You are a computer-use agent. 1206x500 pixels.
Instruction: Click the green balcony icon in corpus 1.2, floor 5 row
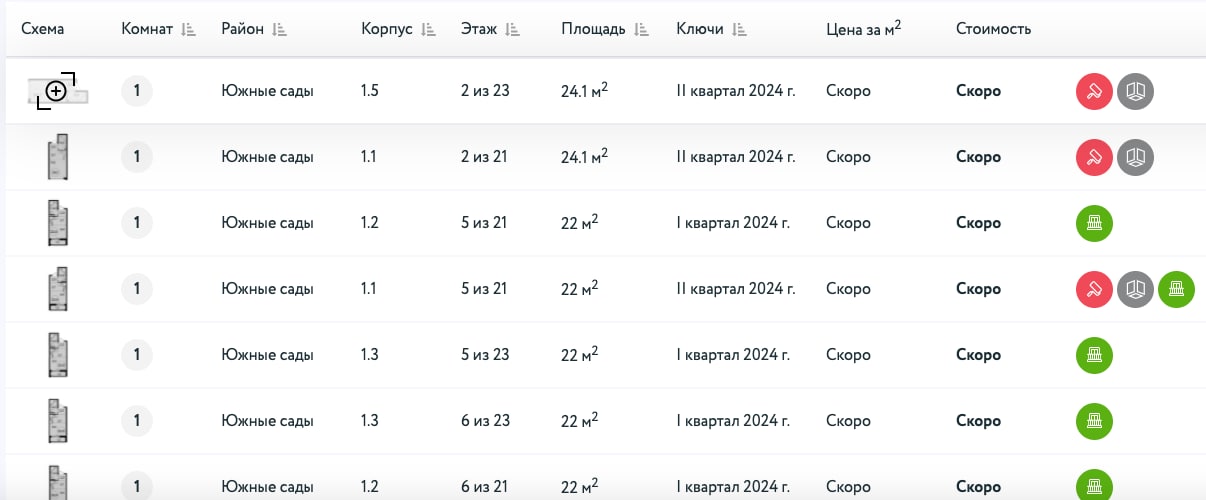pyautogui.click(x=1094, y=224)
